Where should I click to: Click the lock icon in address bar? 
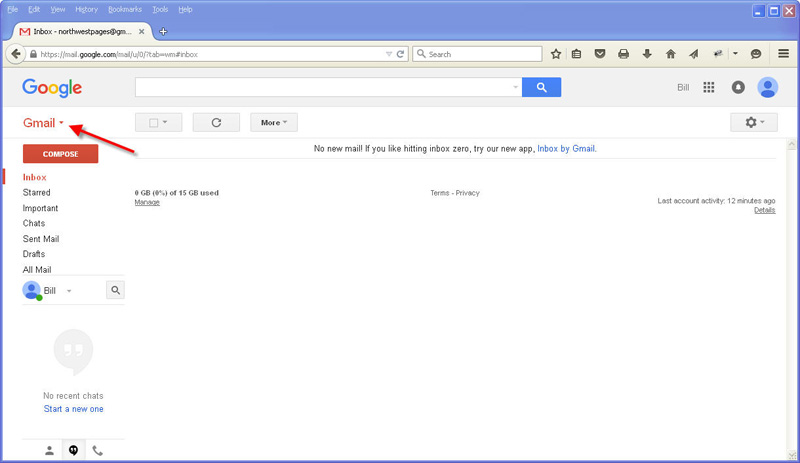(33, 54)
